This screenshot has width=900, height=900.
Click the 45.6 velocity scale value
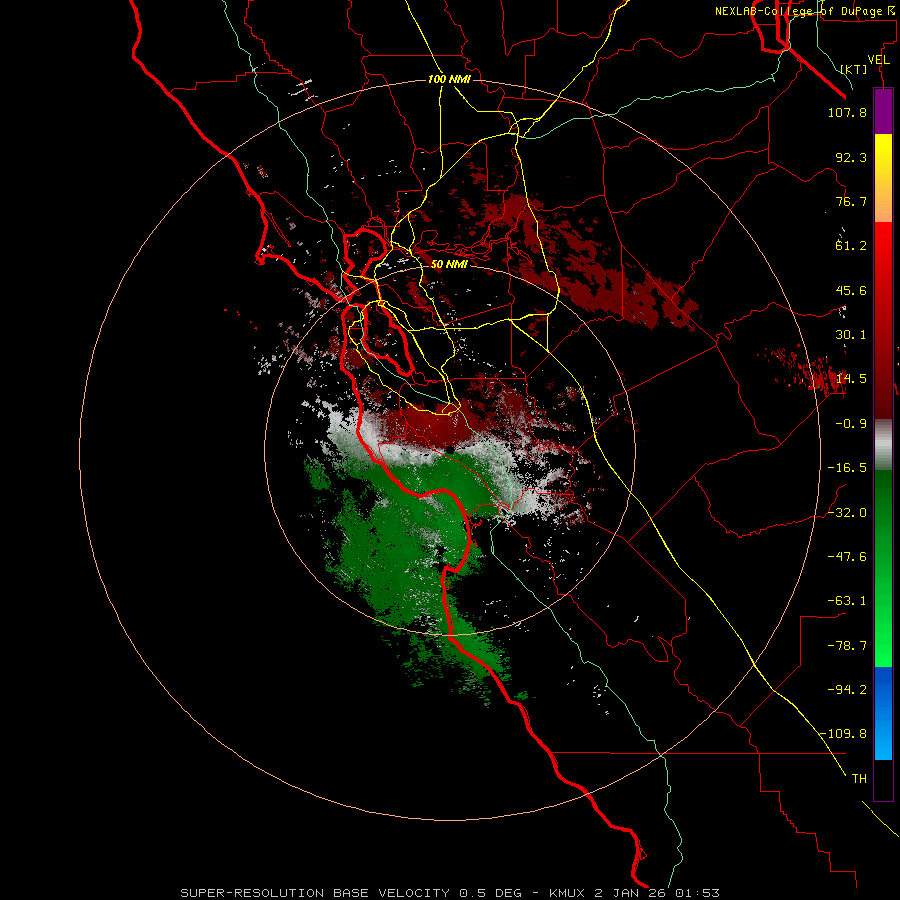tap(851, 290)
